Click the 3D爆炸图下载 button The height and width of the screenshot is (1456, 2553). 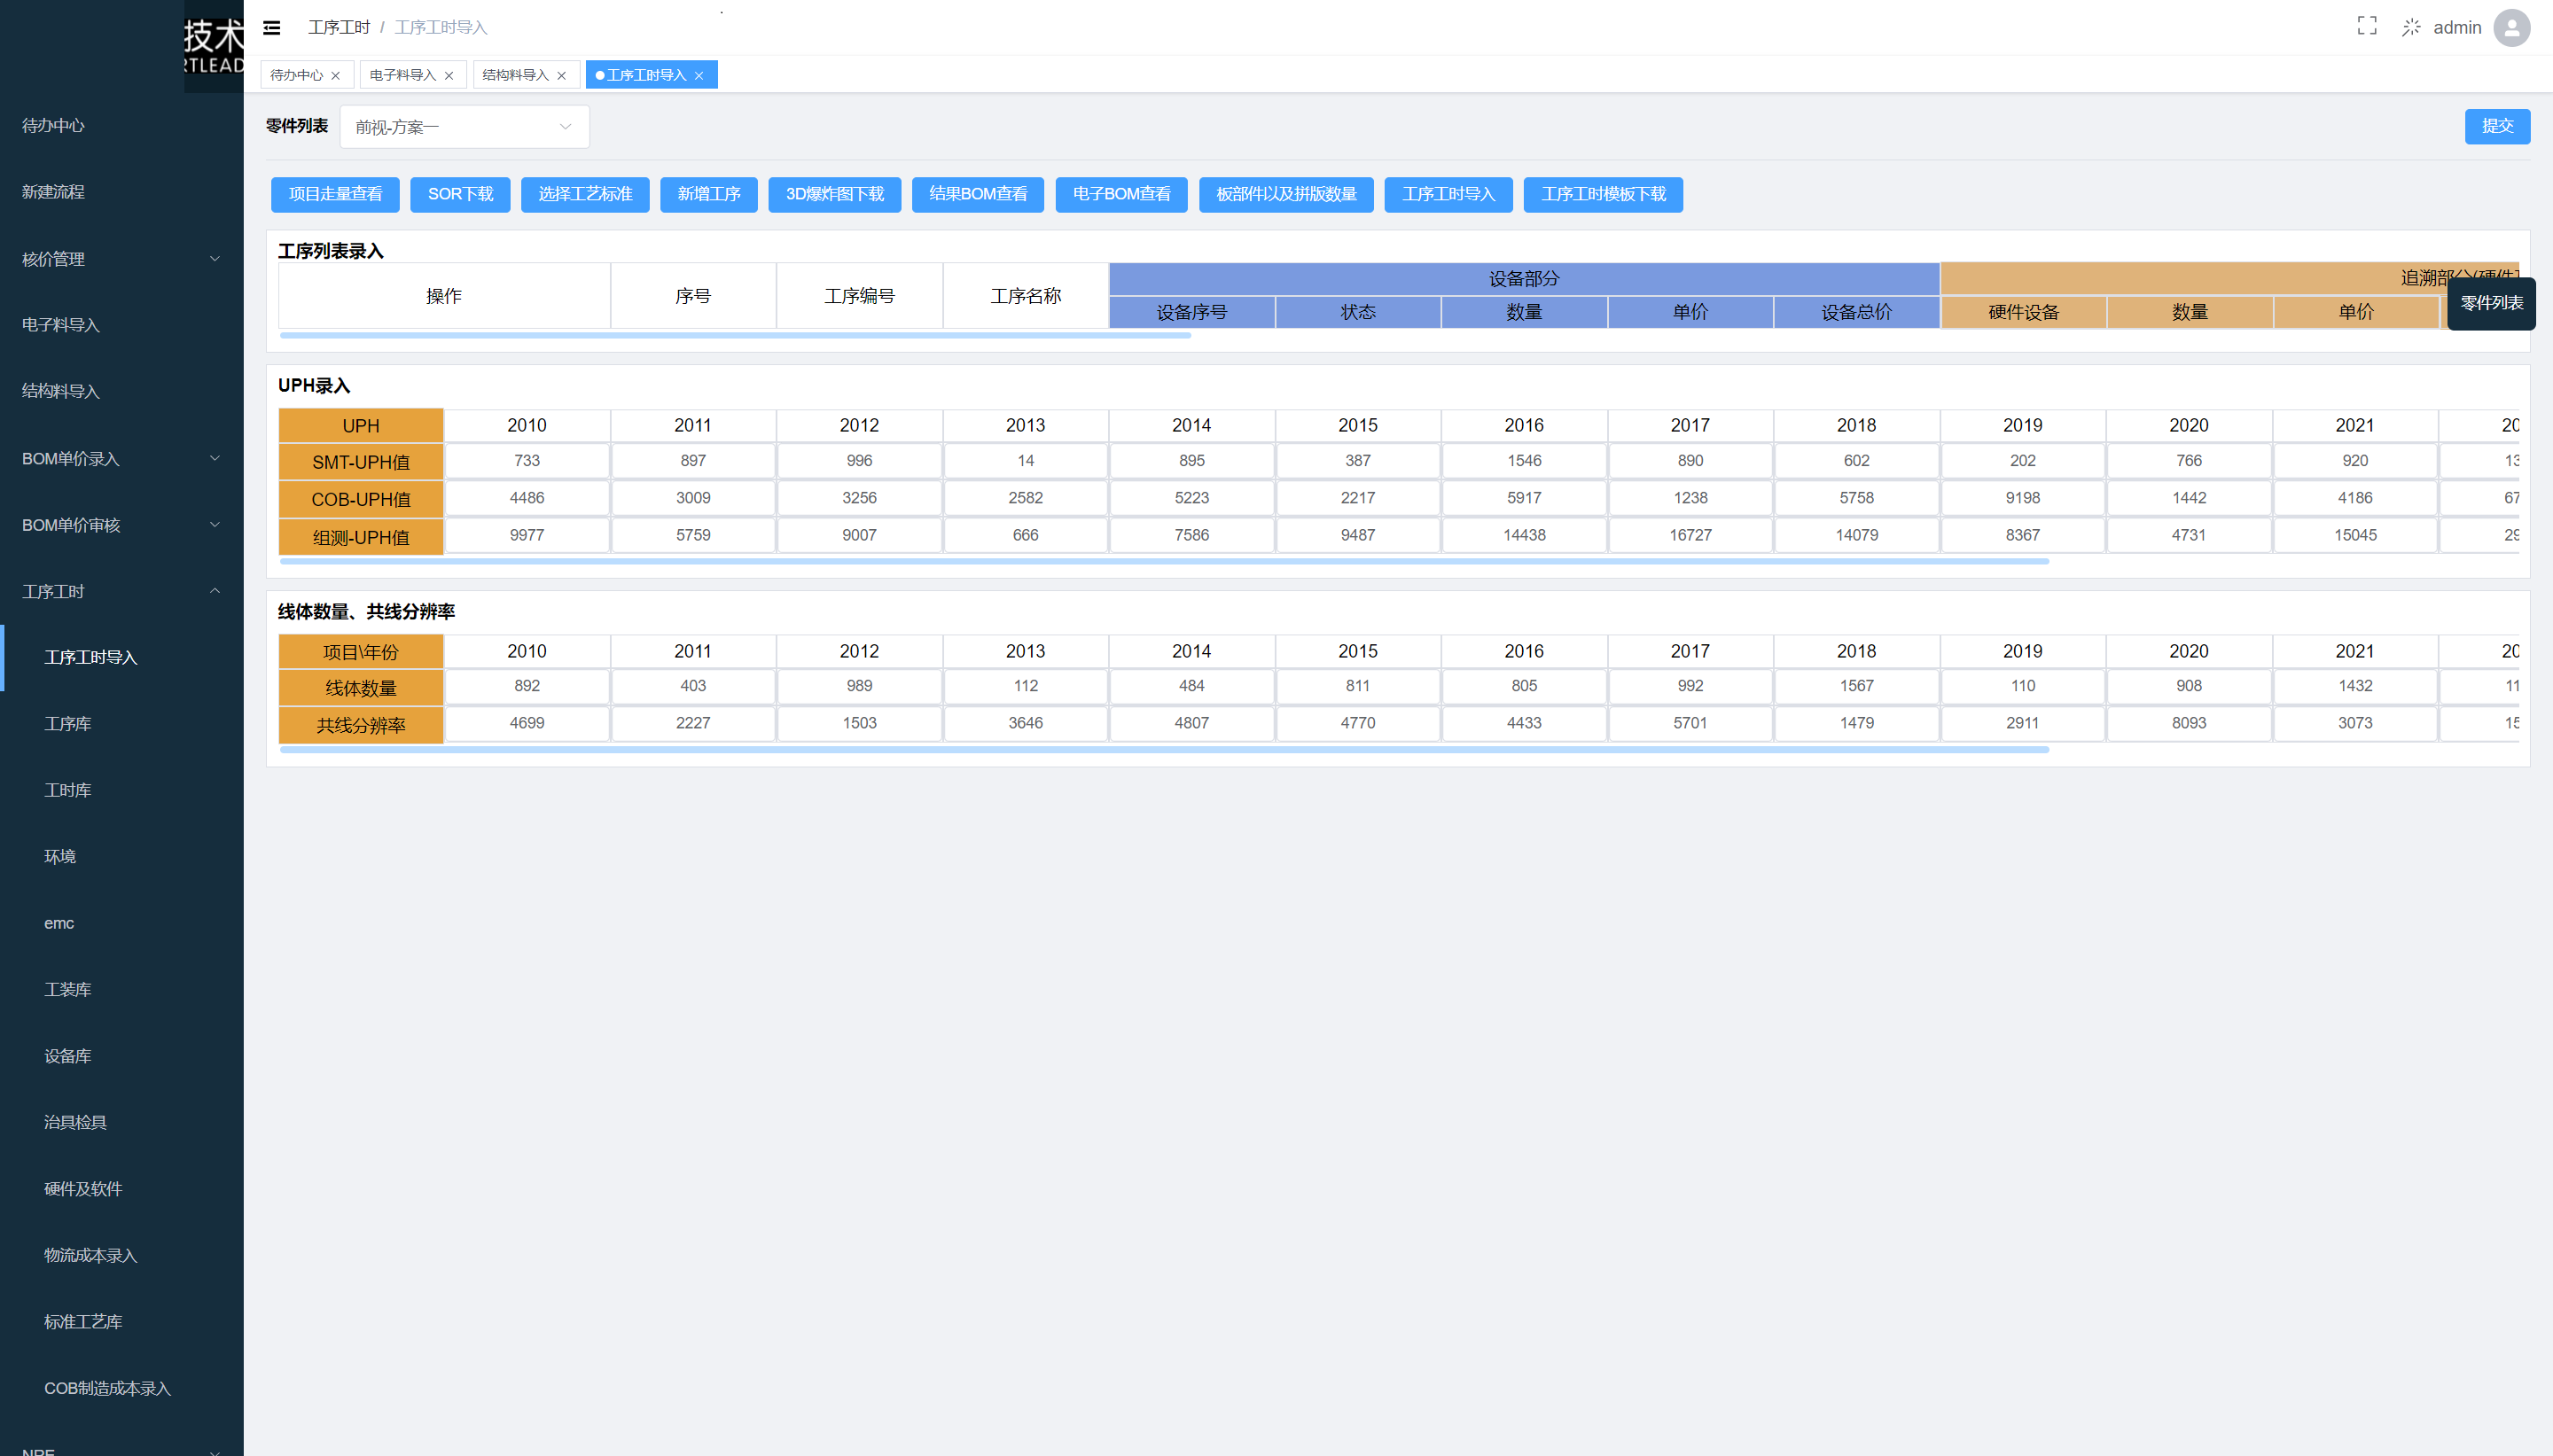(x=834, y=194)
